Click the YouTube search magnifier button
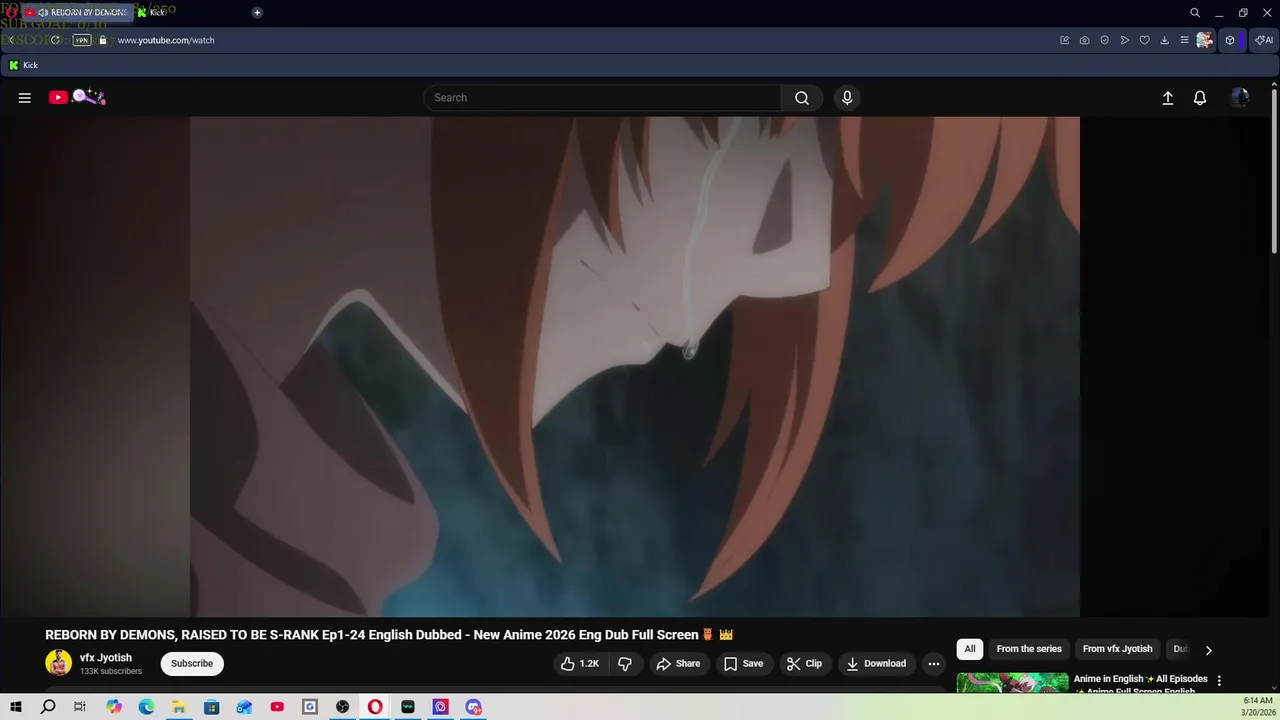 802,98
